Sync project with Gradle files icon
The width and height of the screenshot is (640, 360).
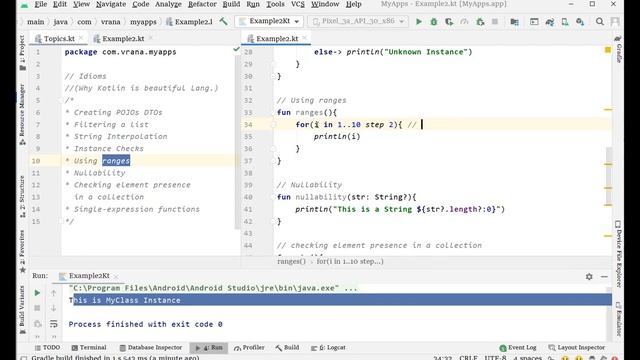coord(550,22)
